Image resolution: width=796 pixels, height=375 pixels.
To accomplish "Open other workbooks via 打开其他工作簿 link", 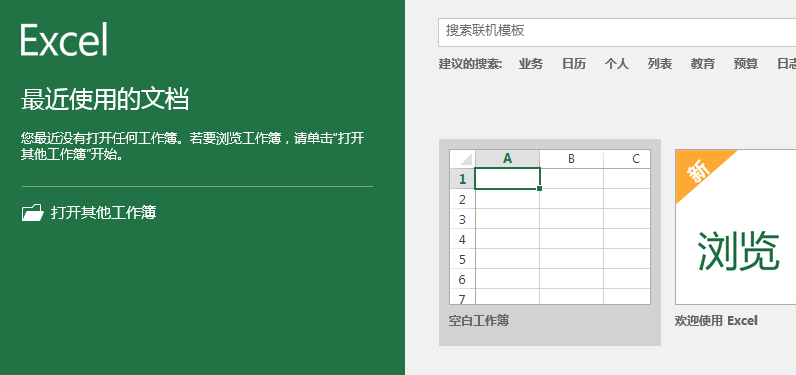I will [103, 212].
